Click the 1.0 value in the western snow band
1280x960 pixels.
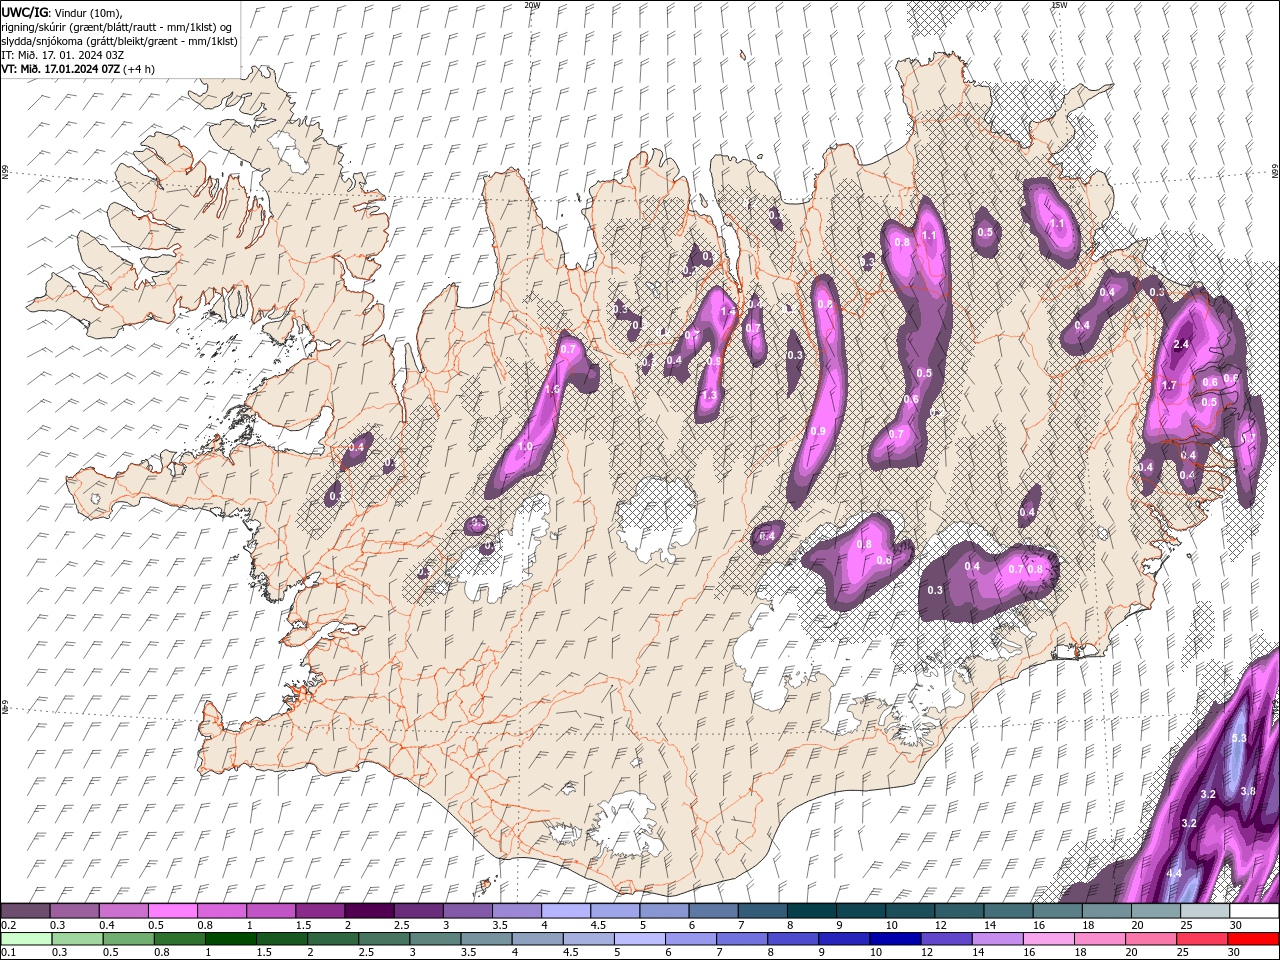click(524, 446)
